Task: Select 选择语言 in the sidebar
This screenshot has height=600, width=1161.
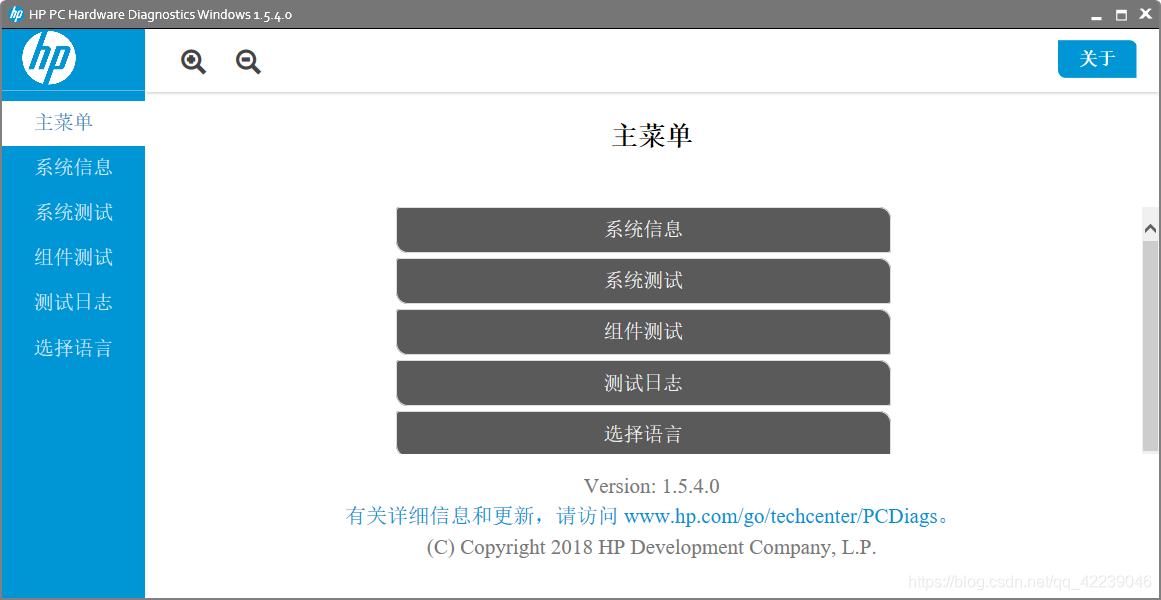Action: click(73, 347)
